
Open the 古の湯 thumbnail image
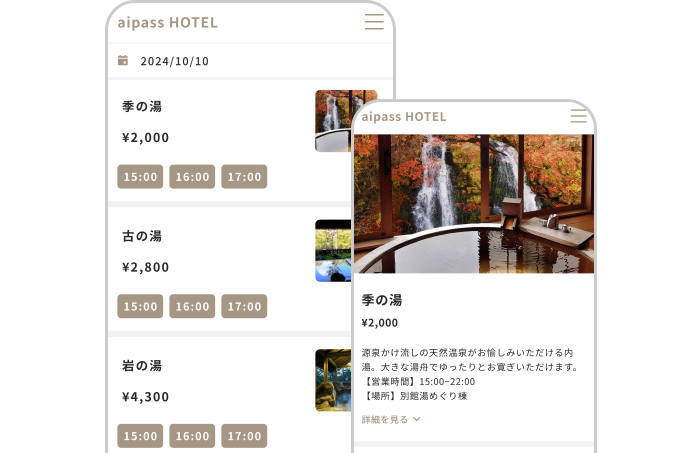tap(333, 250)
